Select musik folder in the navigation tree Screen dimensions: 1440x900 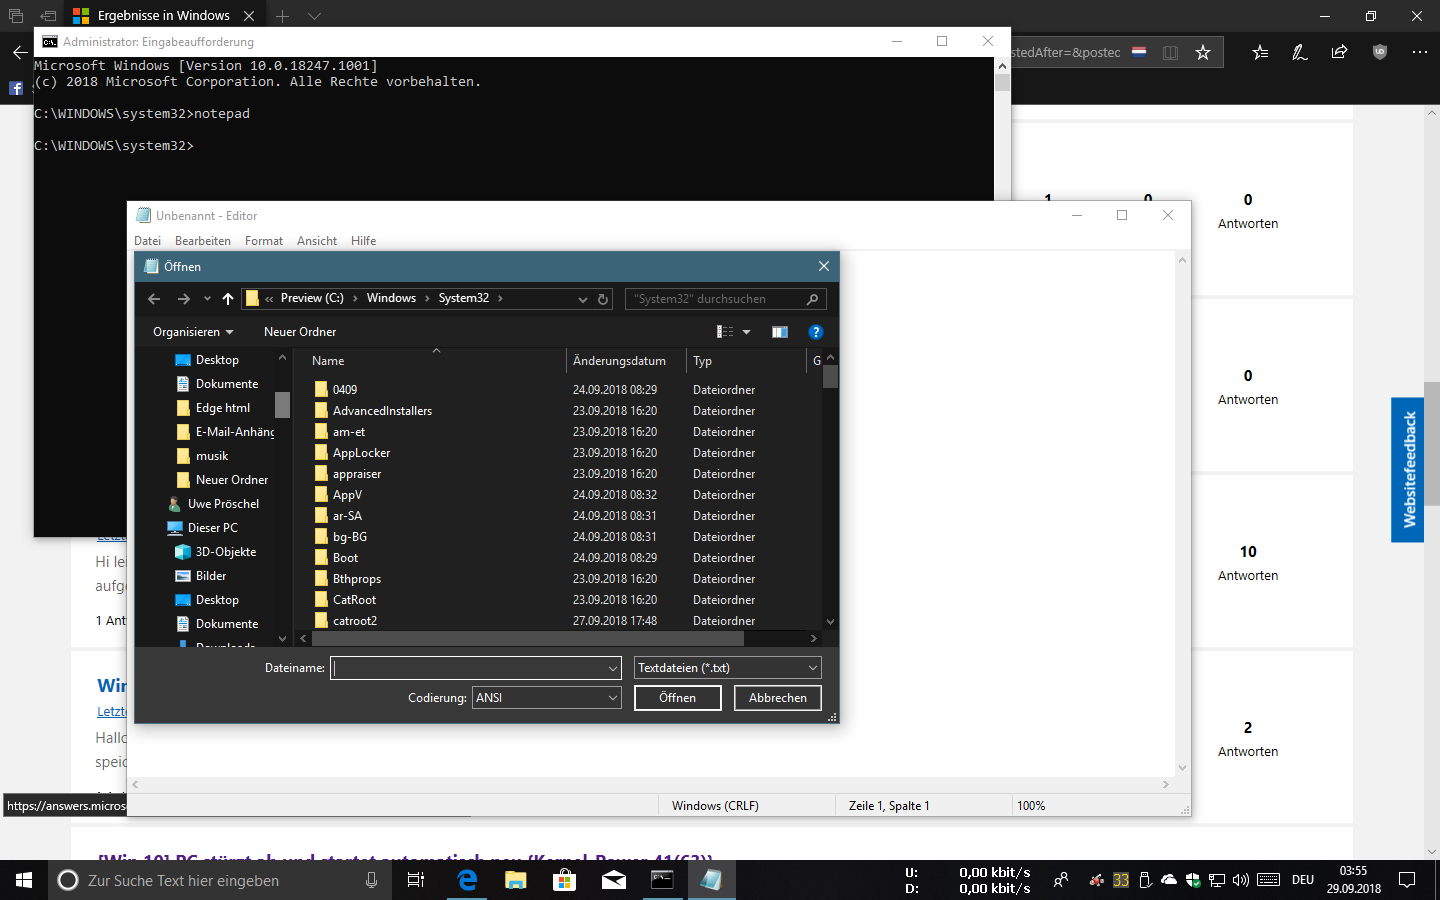pyautogui.click(x=212, y=456)
